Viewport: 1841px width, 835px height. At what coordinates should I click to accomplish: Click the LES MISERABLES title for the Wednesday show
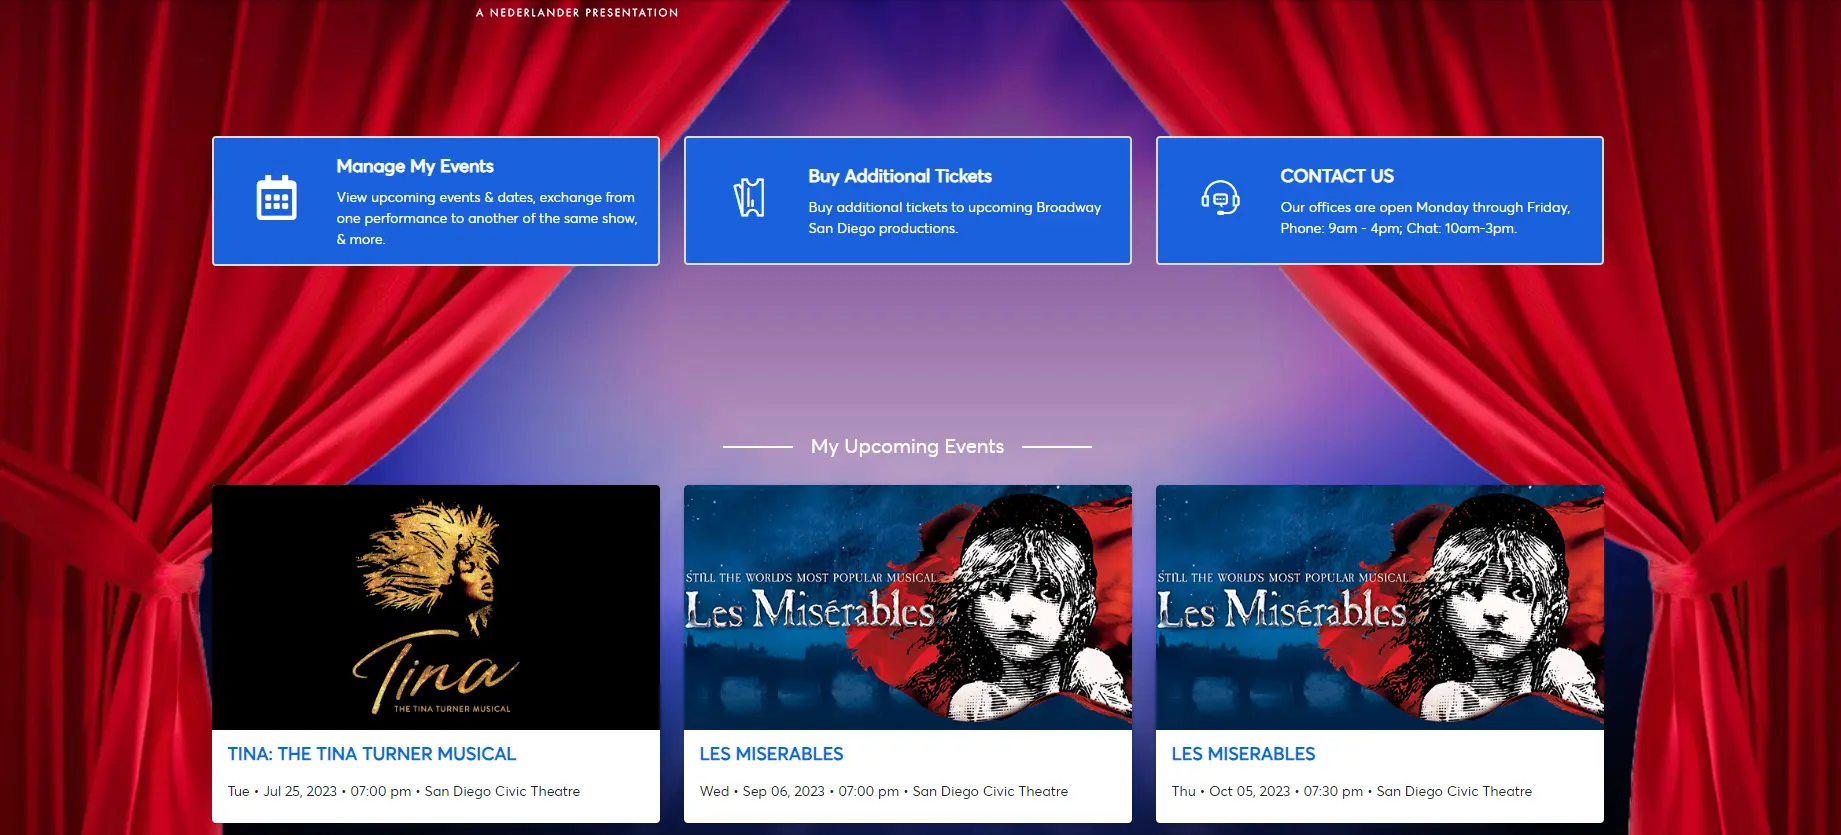pos(771,754)
